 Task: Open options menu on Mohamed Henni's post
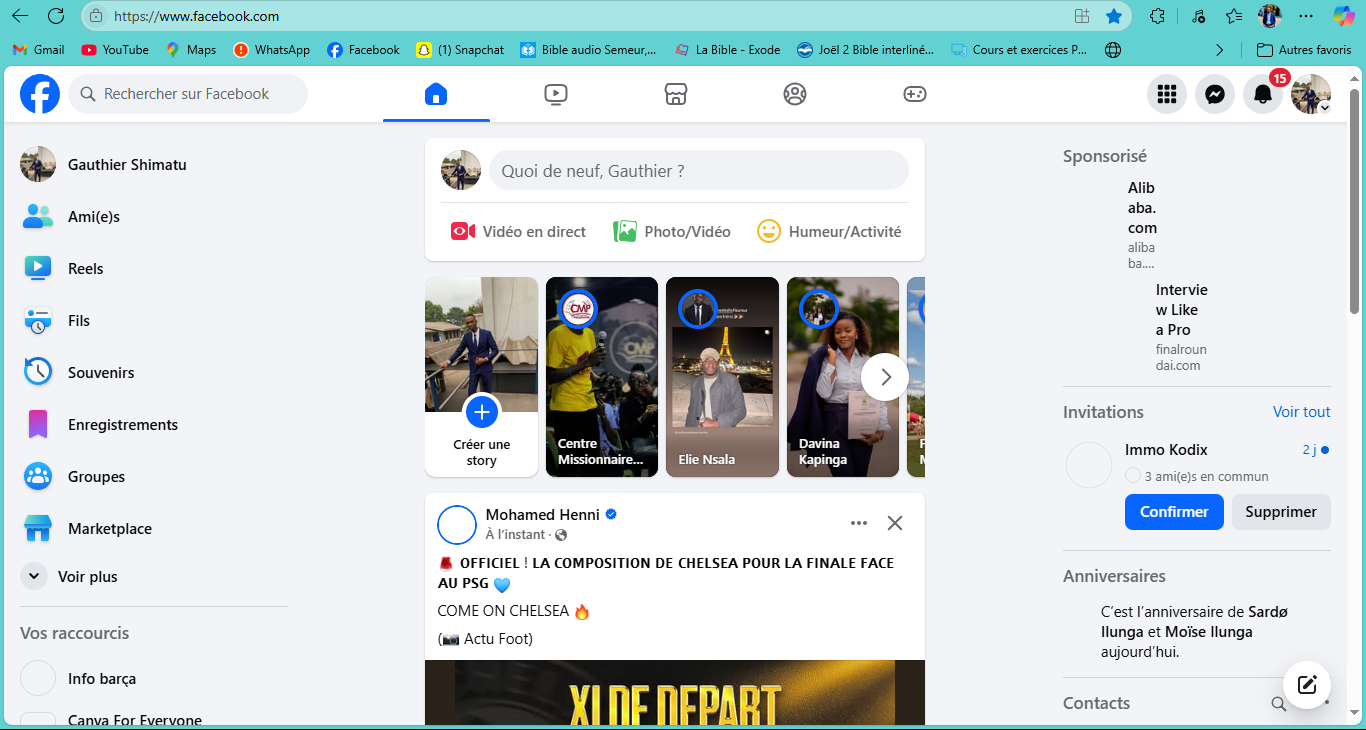click(x=858, y=522)
